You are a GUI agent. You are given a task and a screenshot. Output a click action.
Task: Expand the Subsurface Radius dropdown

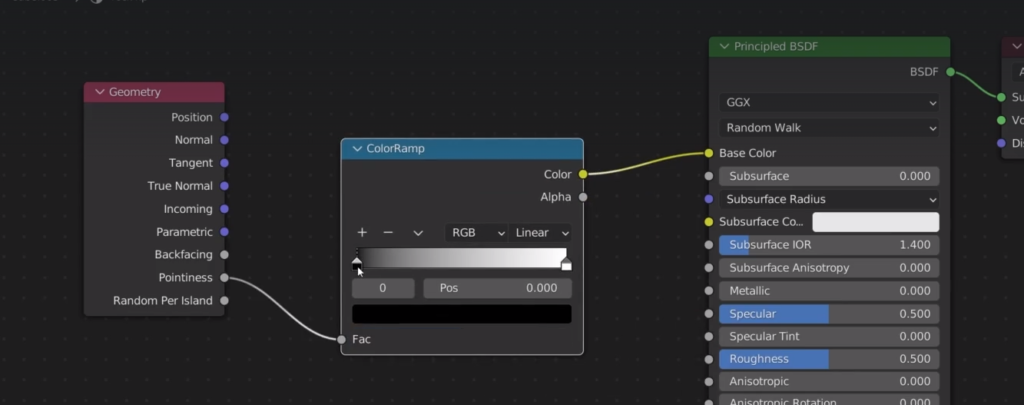pyautogui.click(x=829, y=199)
